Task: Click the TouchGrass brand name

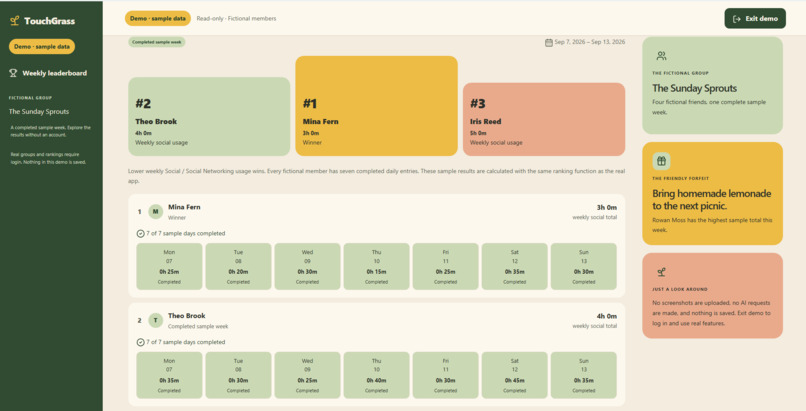Action: coord(49,21)
